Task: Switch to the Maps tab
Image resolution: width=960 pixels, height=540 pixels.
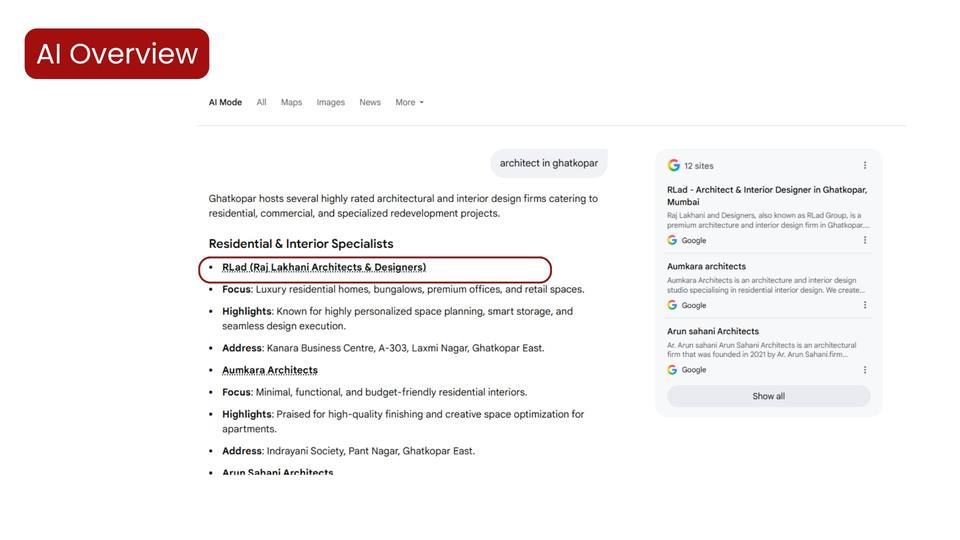Action: point(291,102)
